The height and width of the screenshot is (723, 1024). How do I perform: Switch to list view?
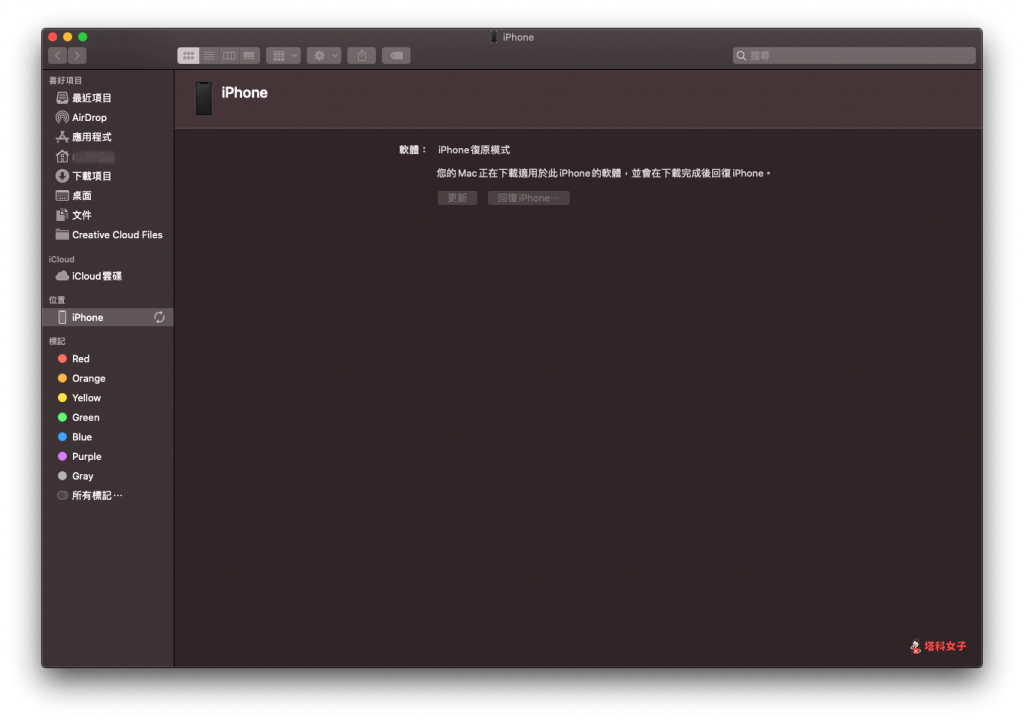click(x=209, y=56)
